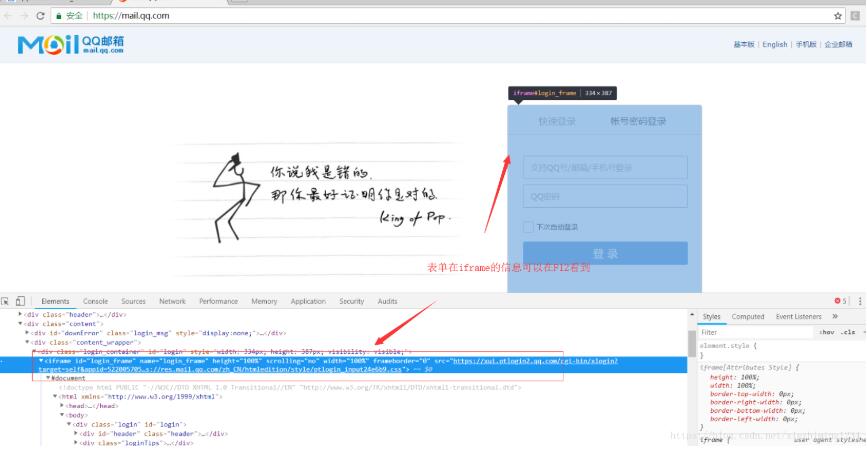Check the auto-login checkbox in login form
This screenshot has height=463, width=867.
[x=529, y=227]
